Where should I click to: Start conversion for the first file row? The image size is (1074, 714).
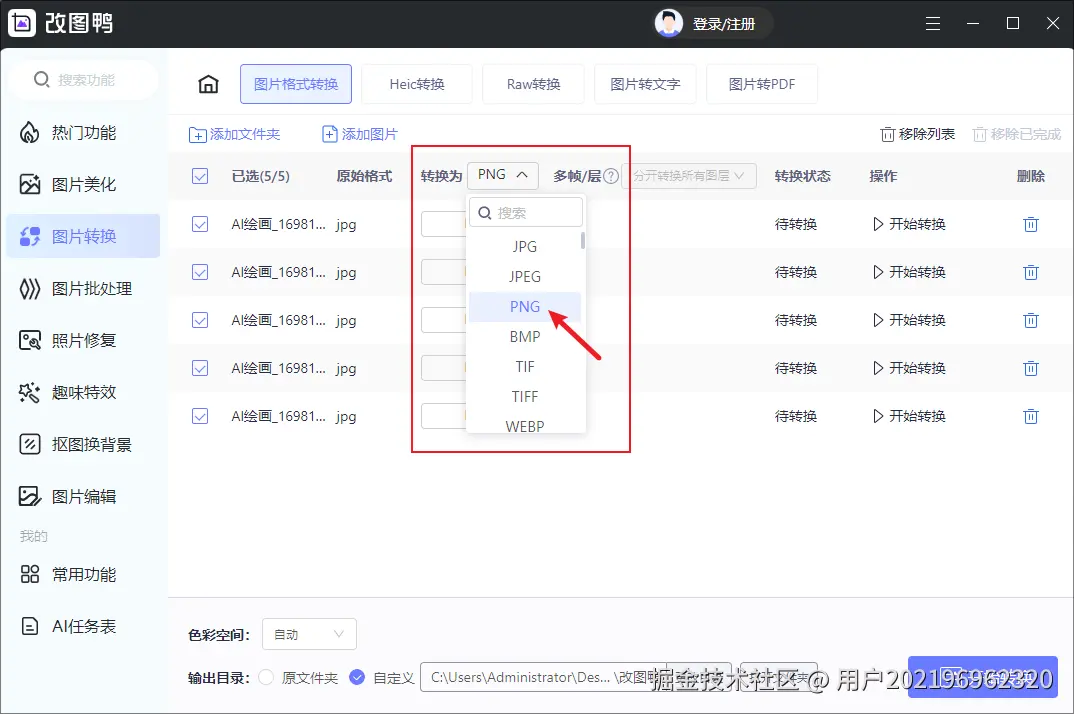[909, 224]
